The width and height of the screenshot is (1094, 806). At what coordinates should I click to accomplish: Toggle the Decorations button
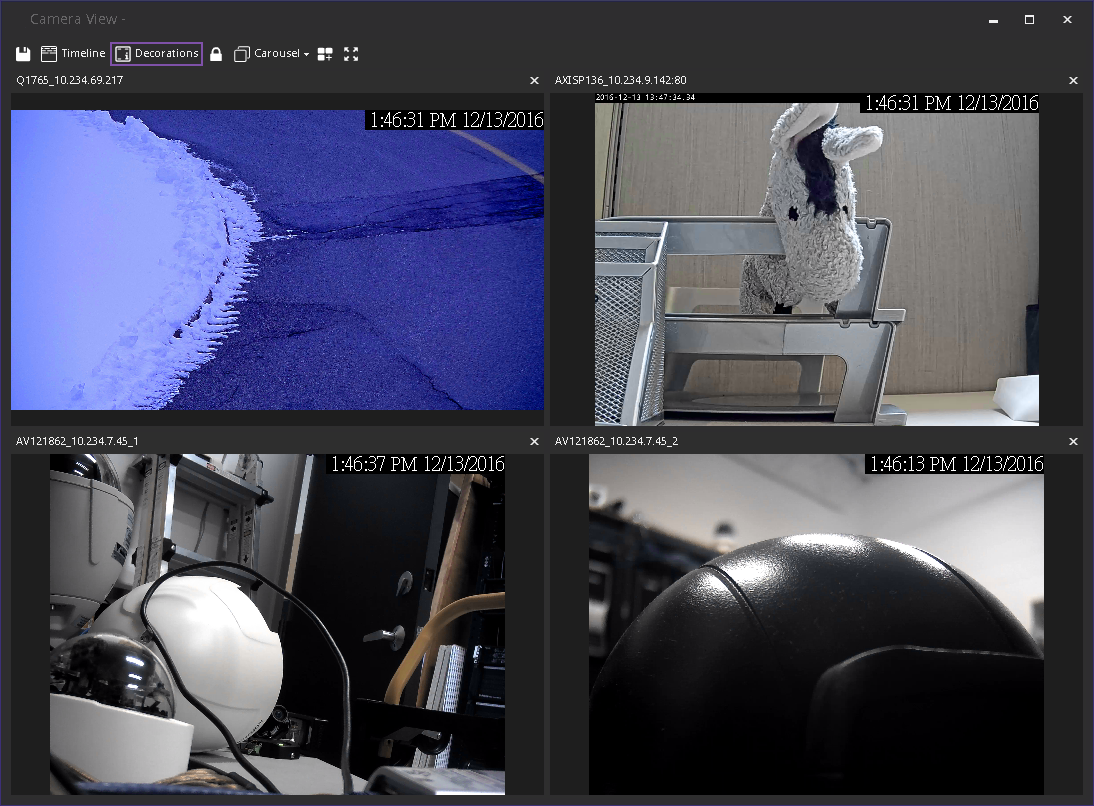coord(156,54)
